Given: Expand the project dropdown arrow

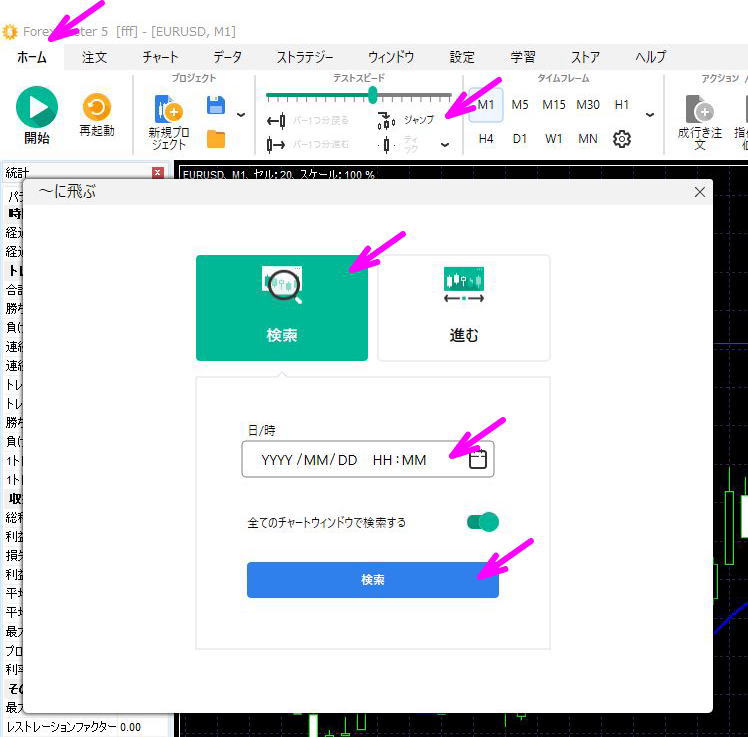Looking at the screenshot, I should click(x=241, y=115).
